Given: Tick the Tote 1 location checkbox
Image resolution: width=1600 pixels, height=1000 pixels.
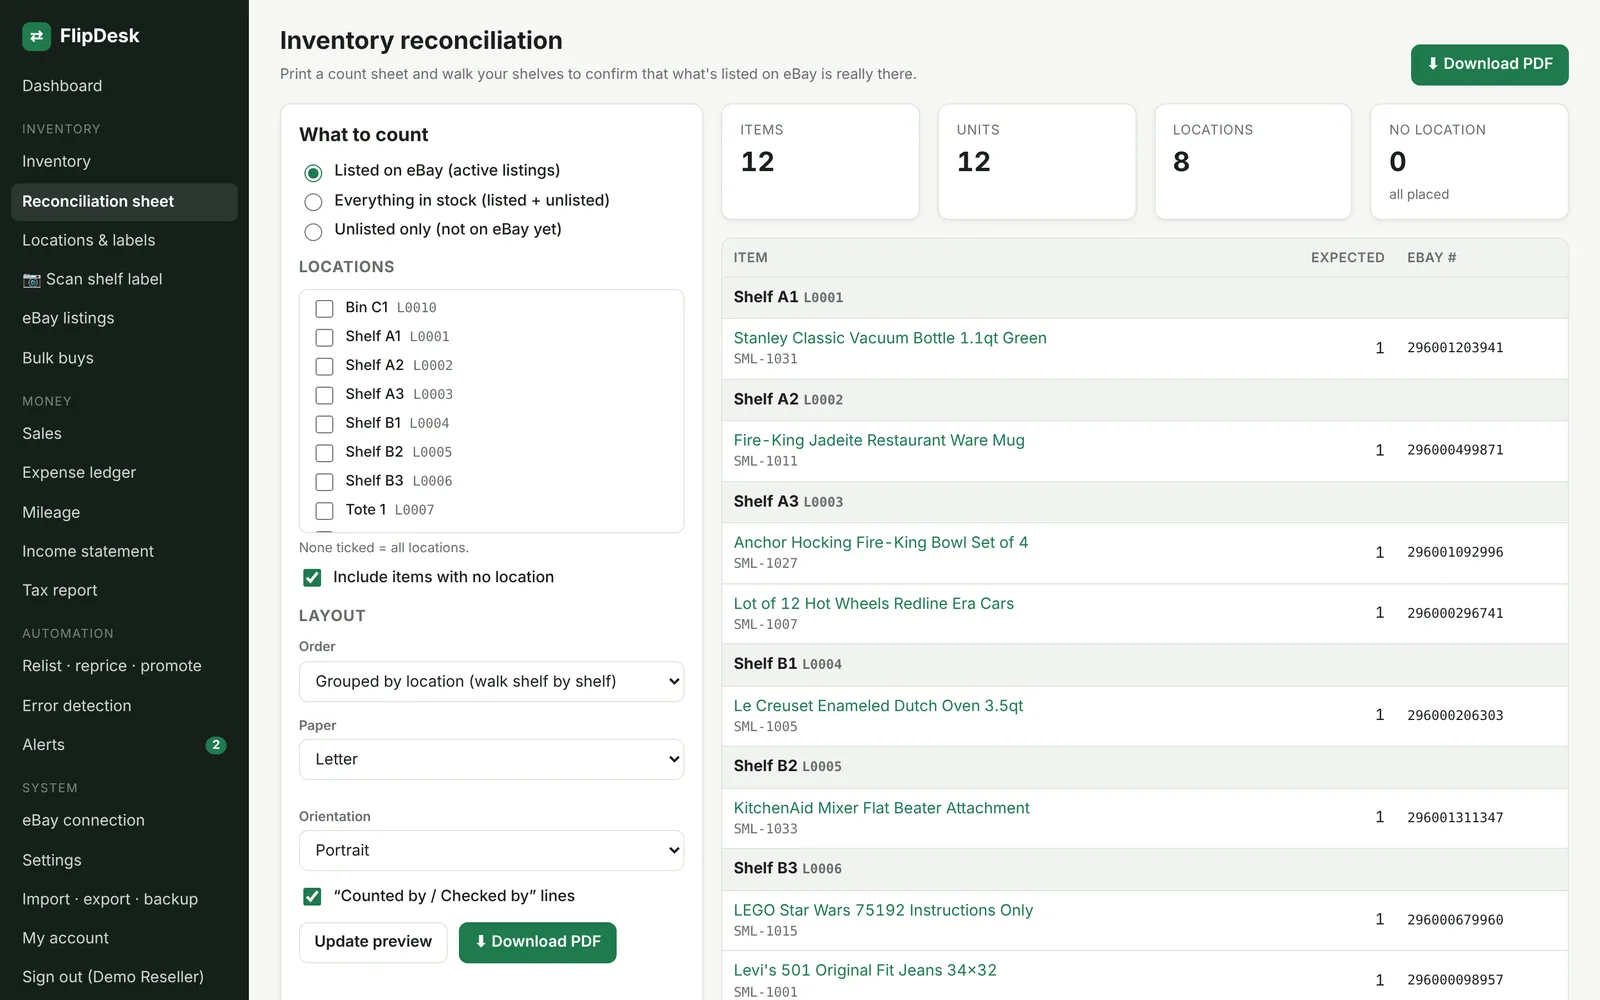Looking at the screenshot, I should (x=324, y=511).
